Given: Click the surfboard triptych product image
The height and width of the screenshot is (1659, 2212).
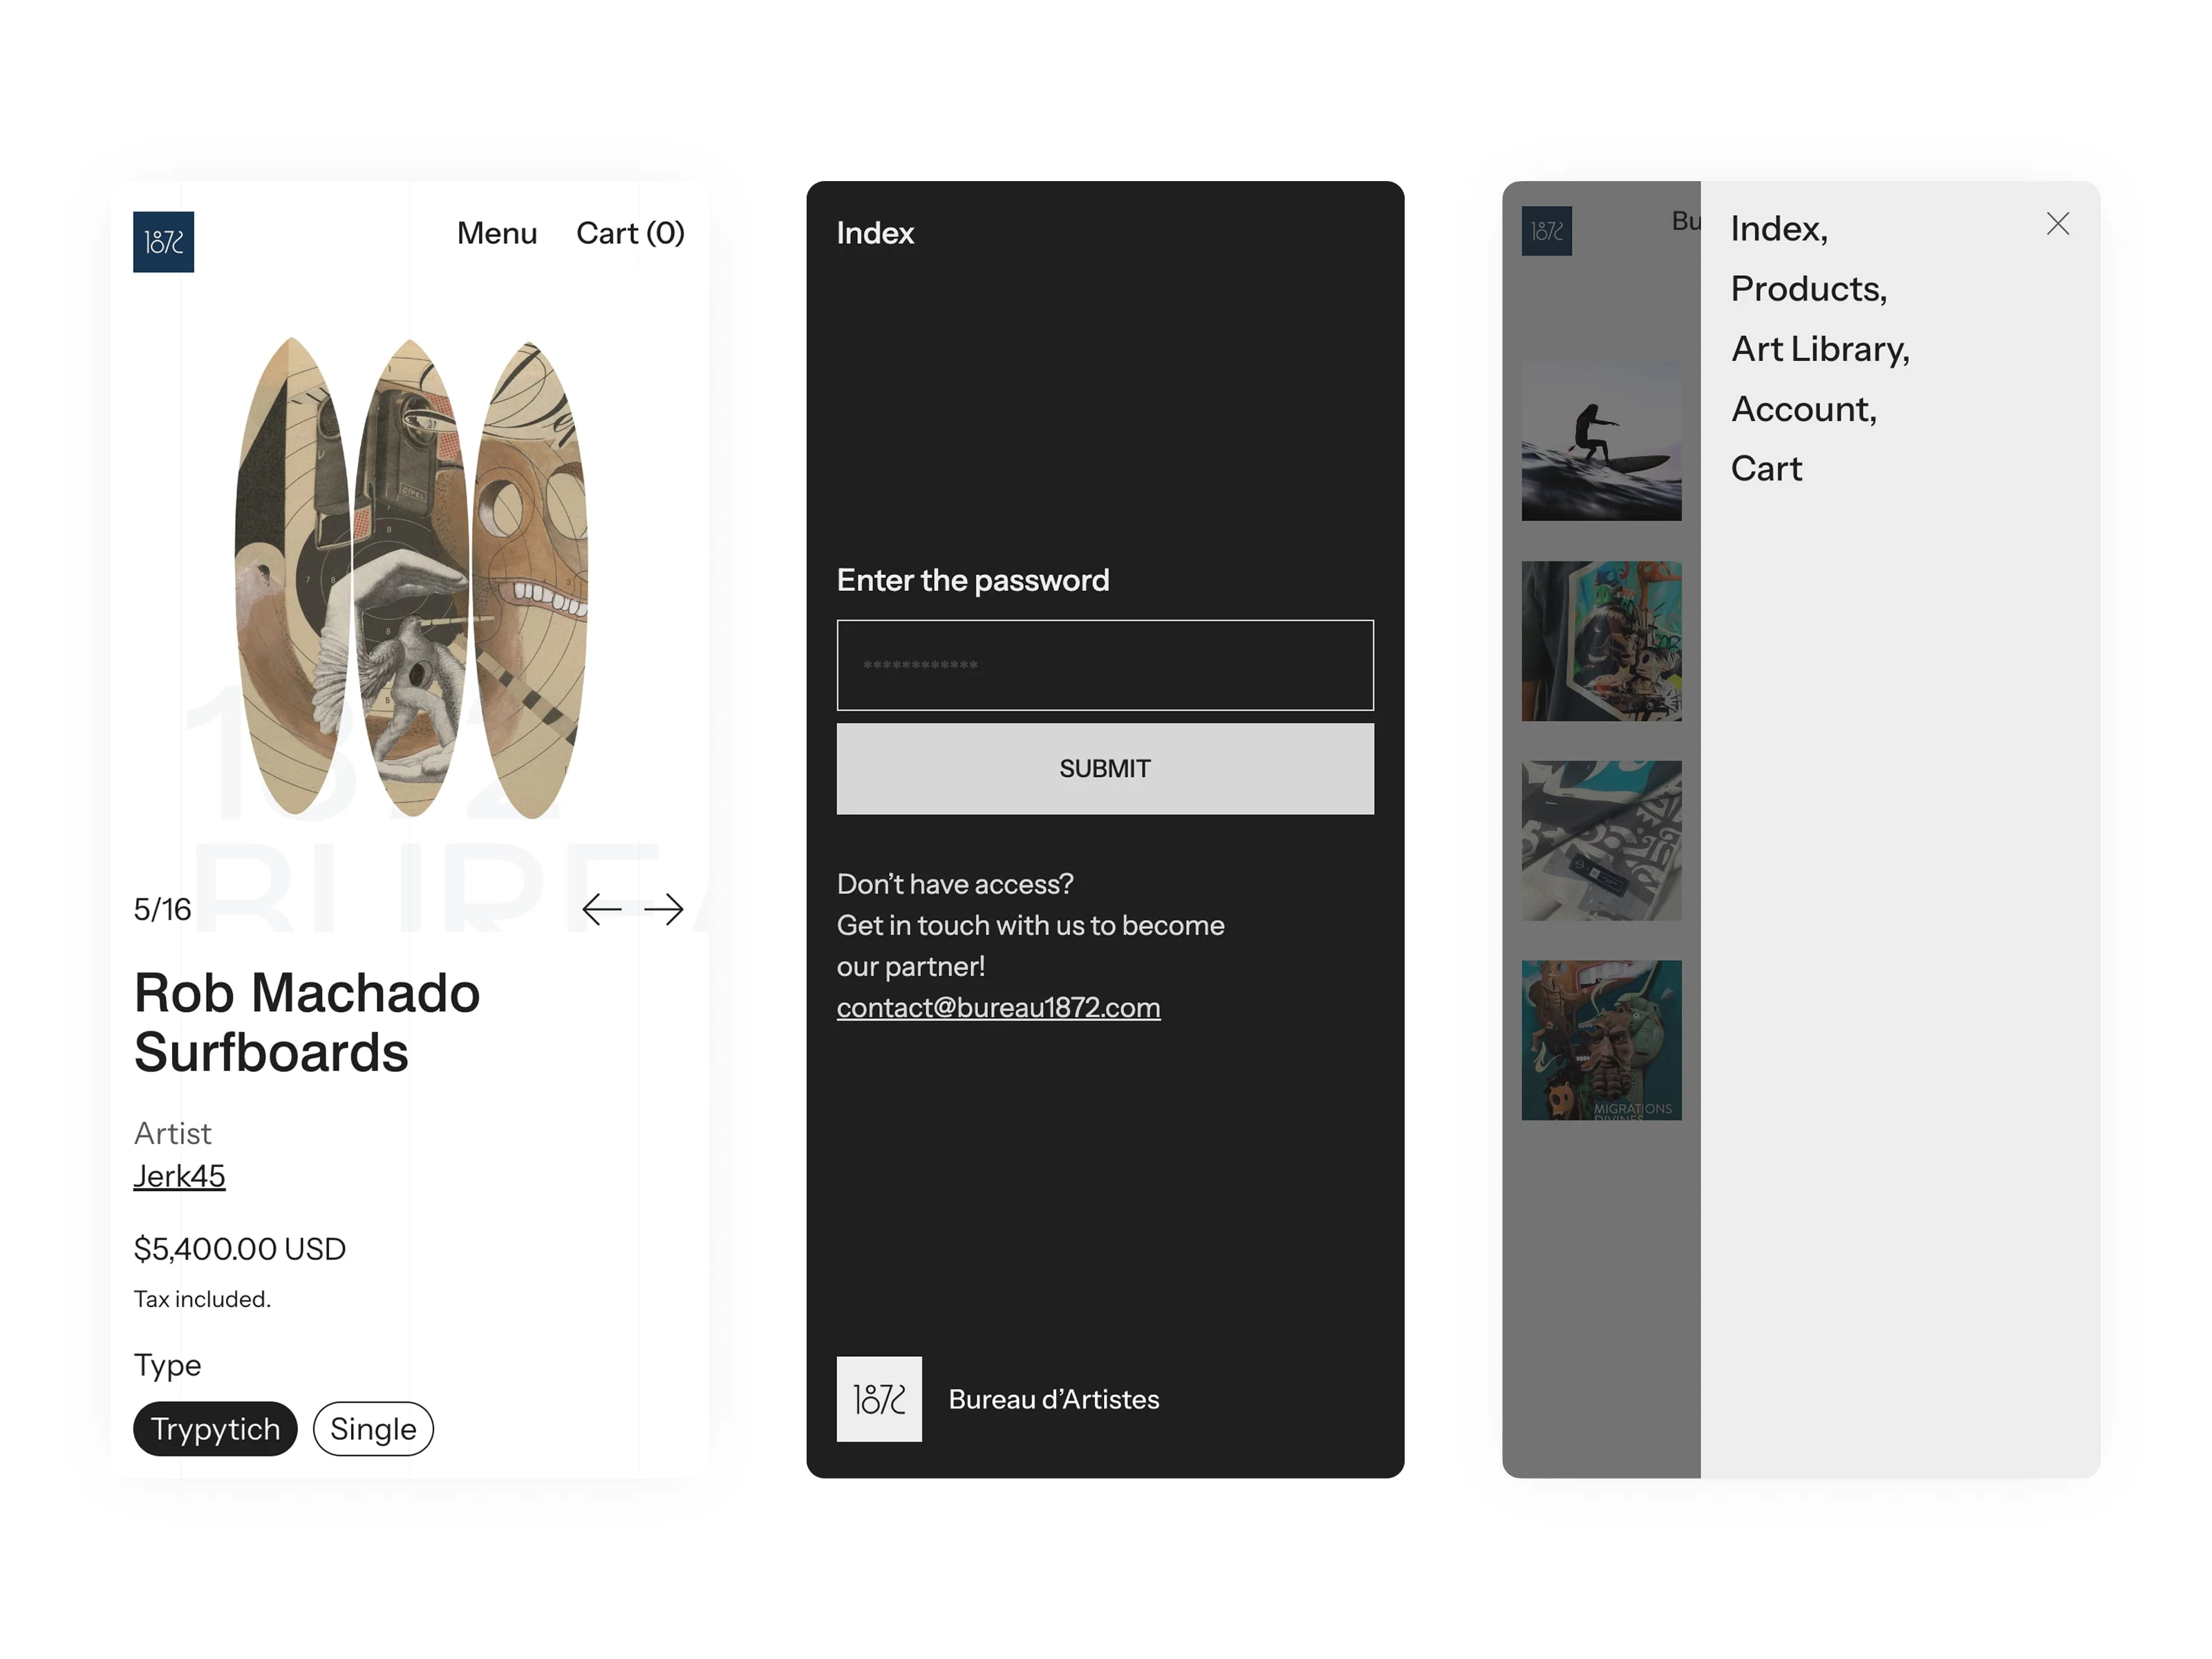Looking at the screenshot, I should [x=411, y=577].
